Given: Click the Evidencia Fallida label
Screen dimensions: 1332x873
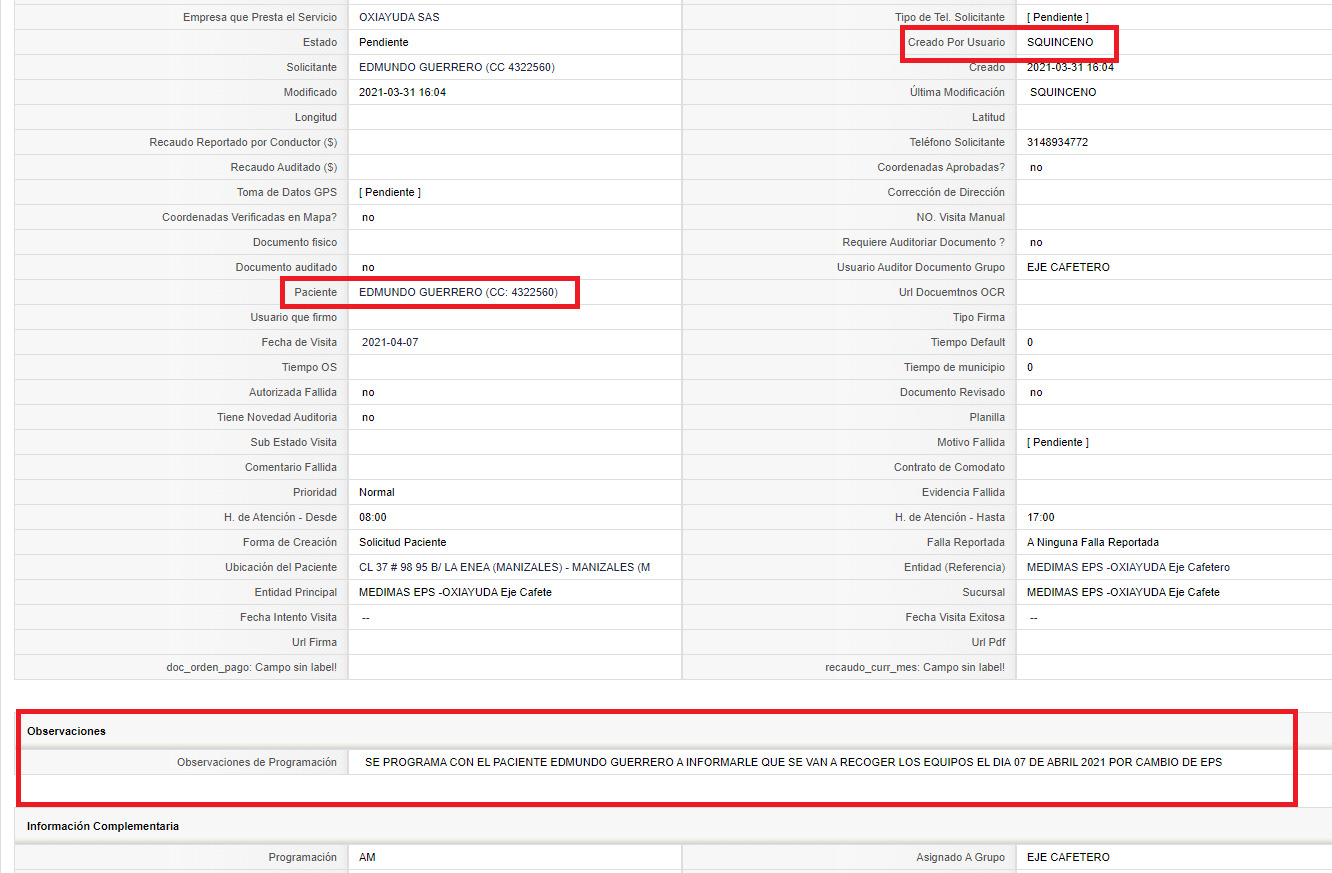Looking at the screenshot, I should 963,492.
